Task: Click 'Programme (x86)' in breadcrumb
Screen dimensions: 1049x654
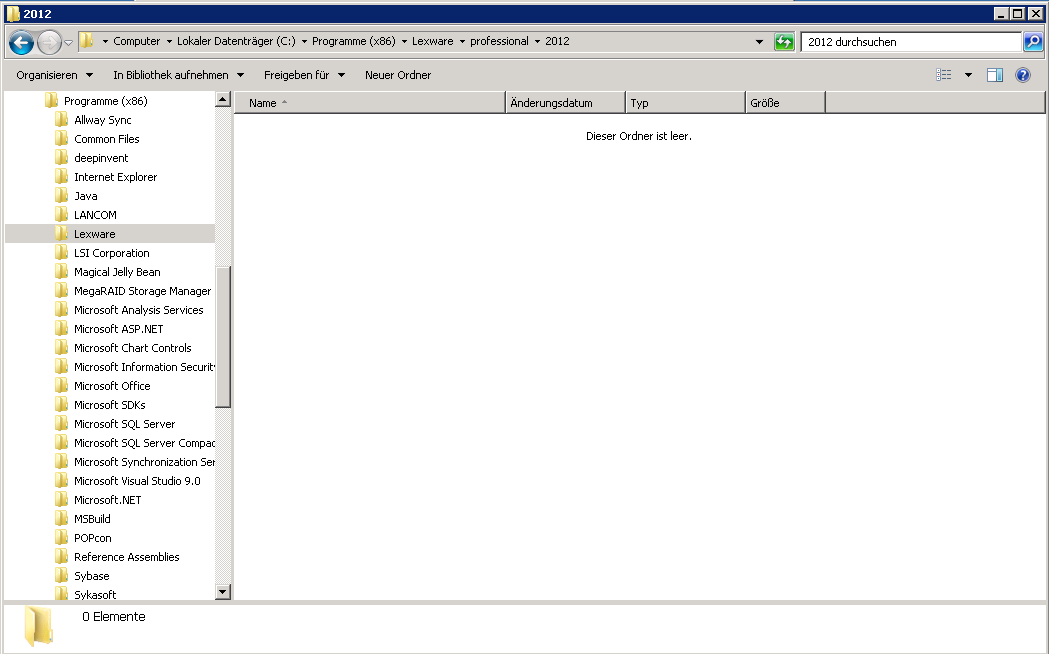Action: pyautogui.click(x=354, y=41)
